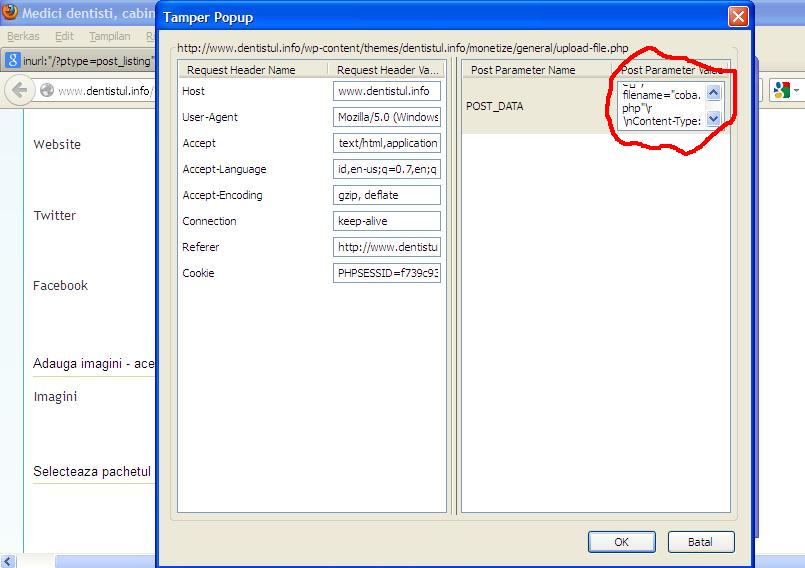Close the Tamper Popup window
Image resolution: width=805 pixels, height=568 pixels.
738,17
